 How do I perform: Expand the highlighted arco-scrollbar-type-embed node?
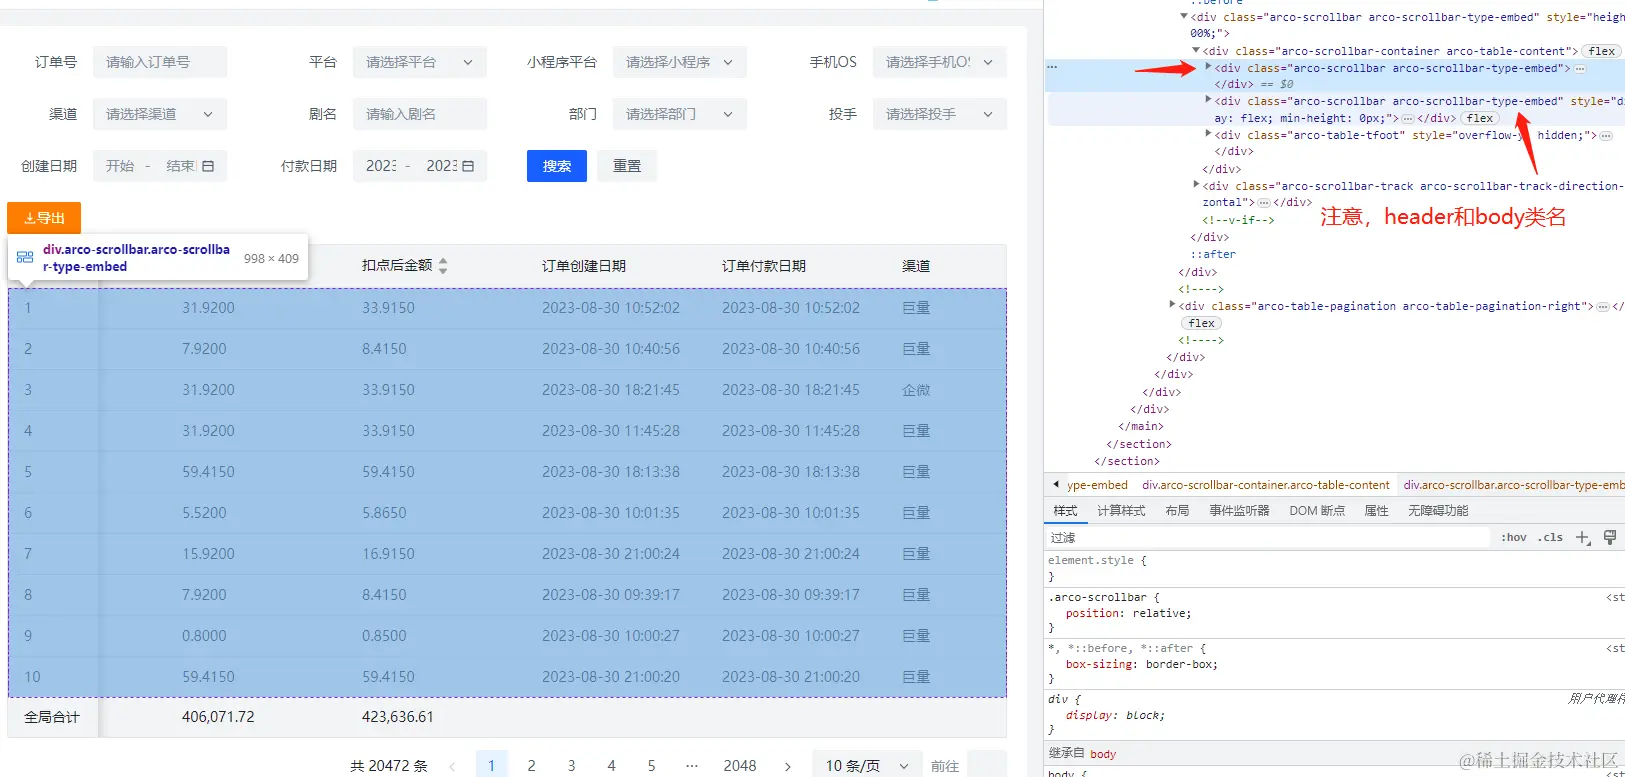[x=1208, y=68]
